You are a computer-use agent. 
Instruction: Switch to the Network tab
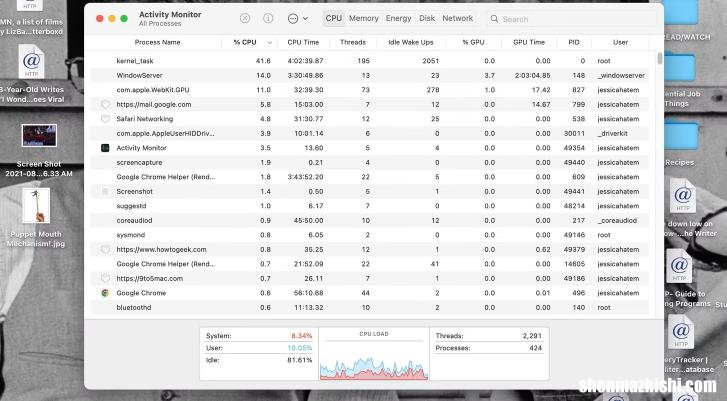458,19
